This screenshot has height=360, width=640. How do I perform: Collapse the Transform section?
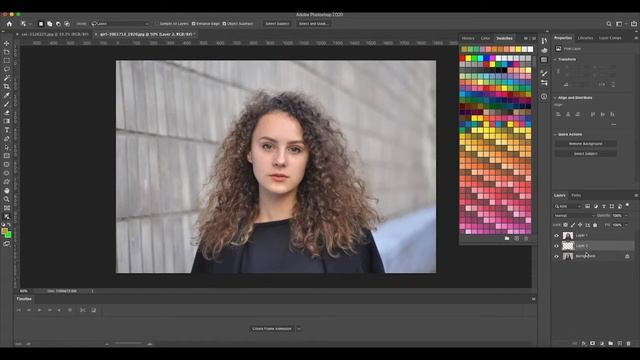tap(555, 60)
